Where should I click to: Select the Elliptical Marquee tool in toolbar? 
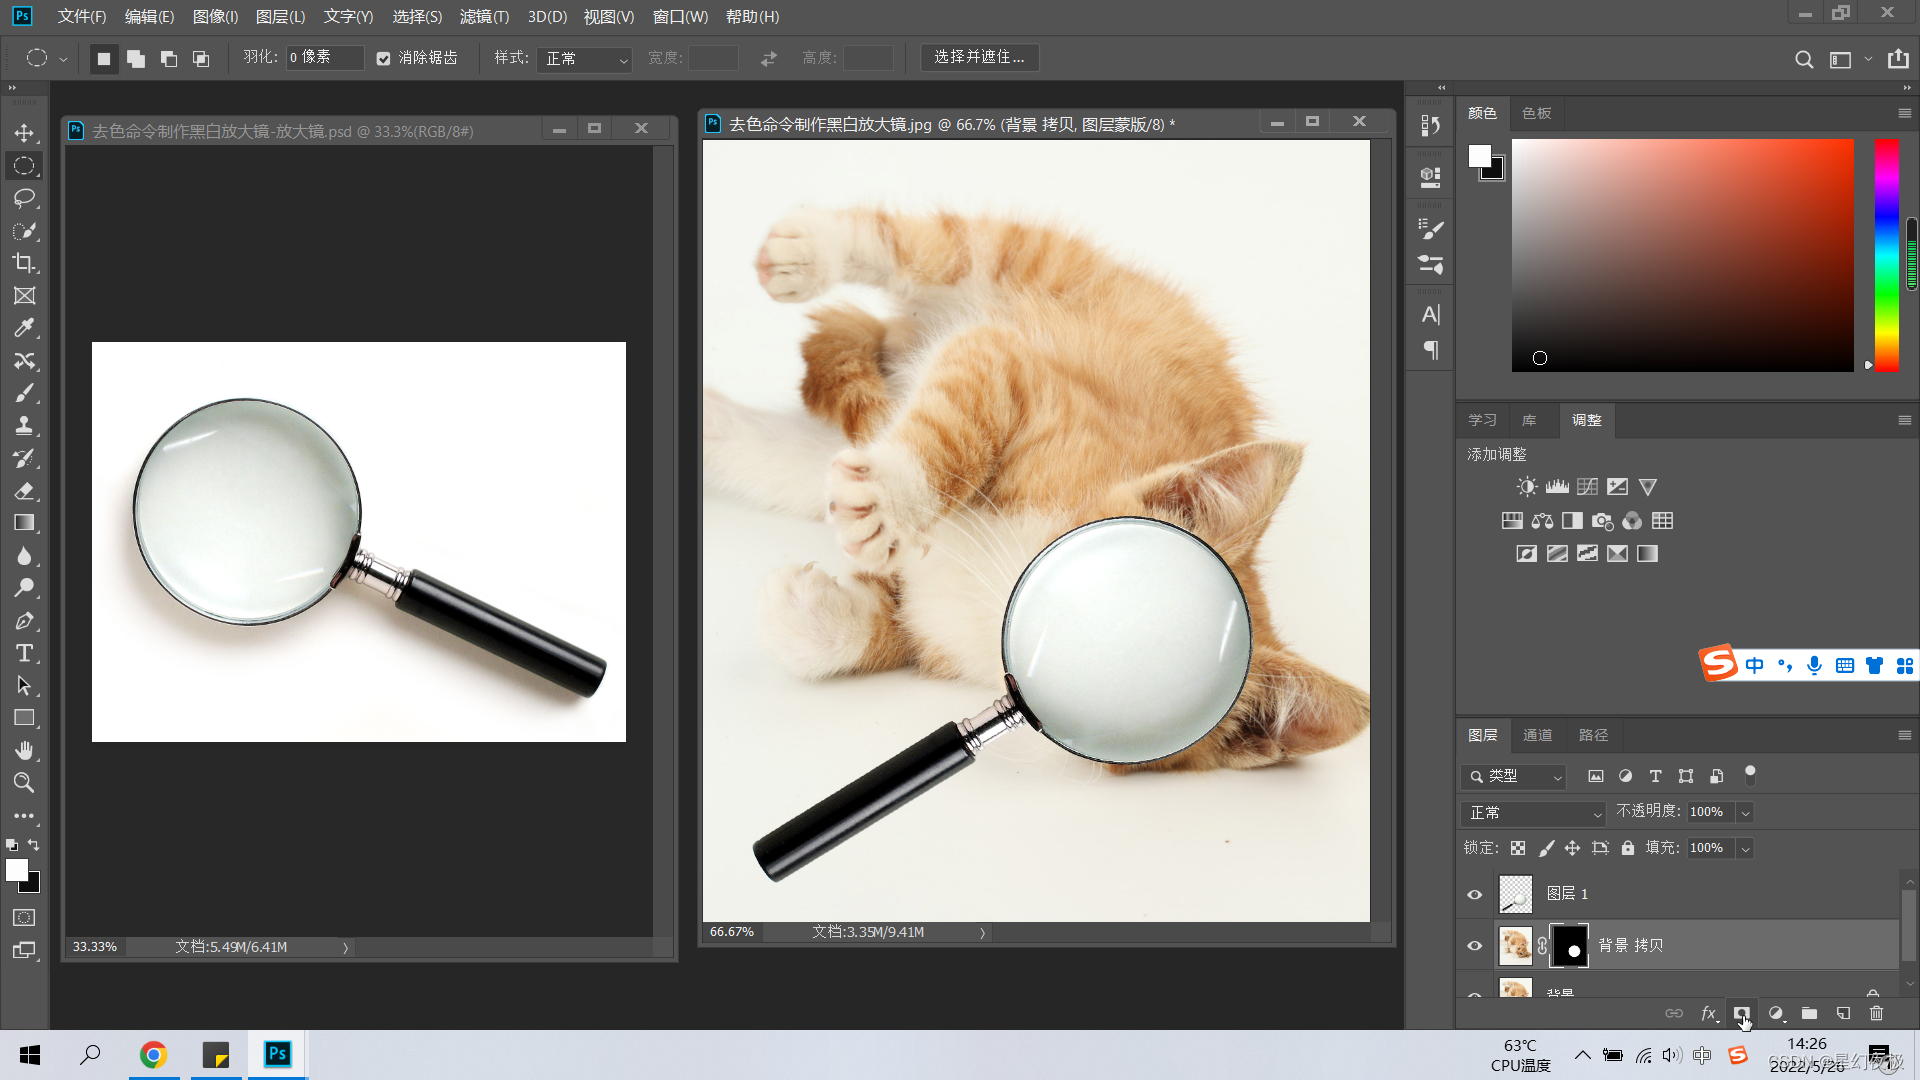pyautogui.click(x=24, y=166)
